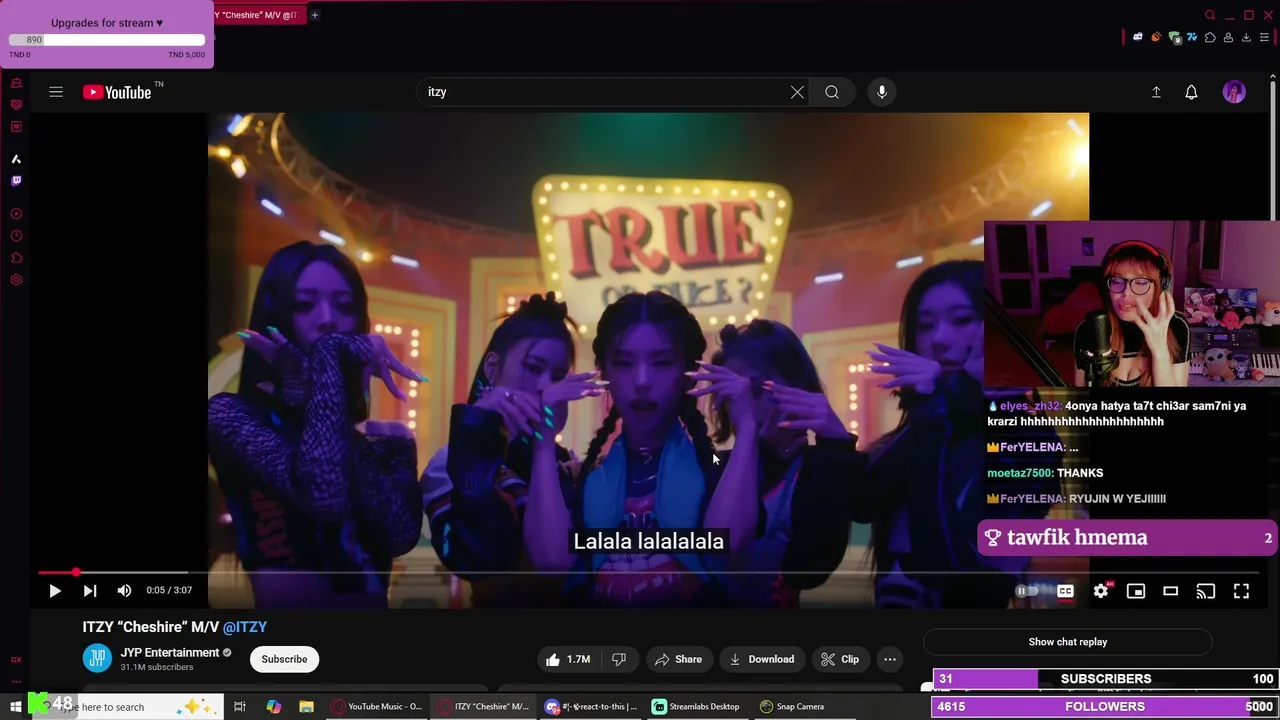
Task: Subscribe to JYP Entertainment
Action: 284,659
